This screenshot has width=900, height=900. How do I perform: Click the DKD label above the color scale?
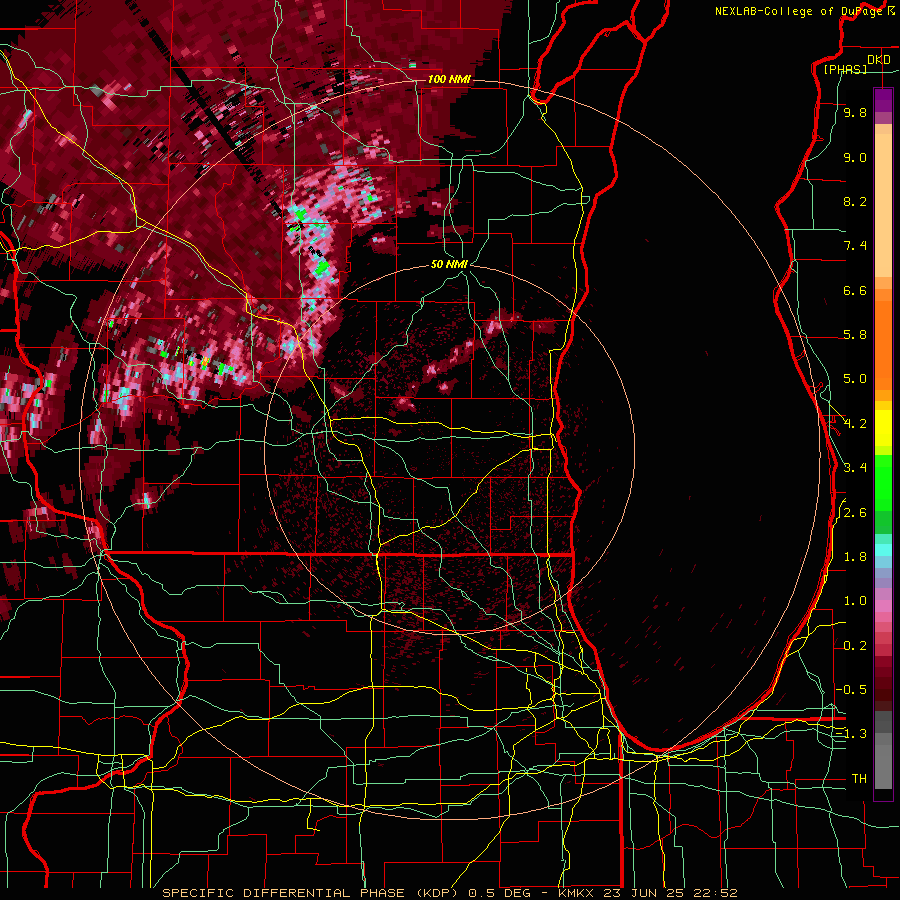point(878,59)
